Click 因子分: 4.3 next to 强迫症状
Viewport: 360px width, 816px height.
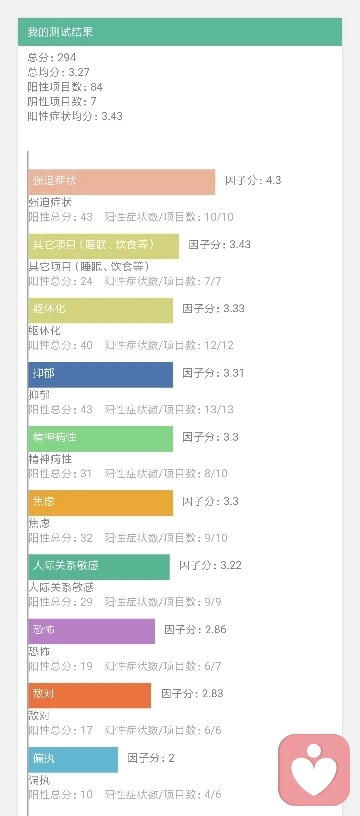point(253,181)
